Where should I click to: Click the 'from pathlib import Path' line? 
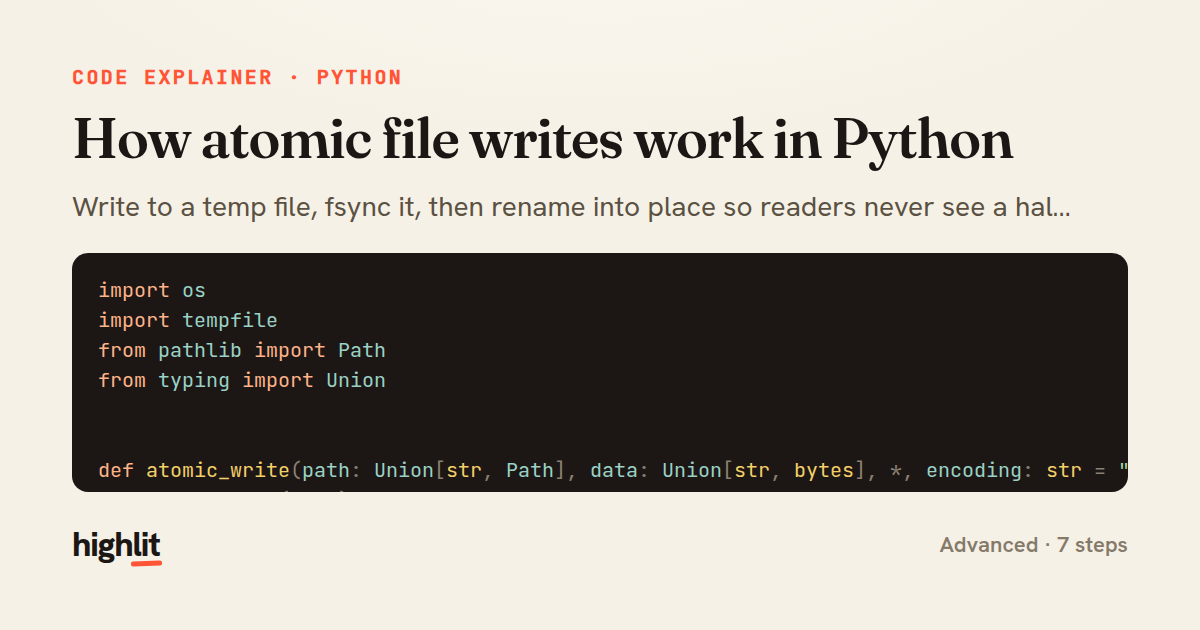point(242,350)
